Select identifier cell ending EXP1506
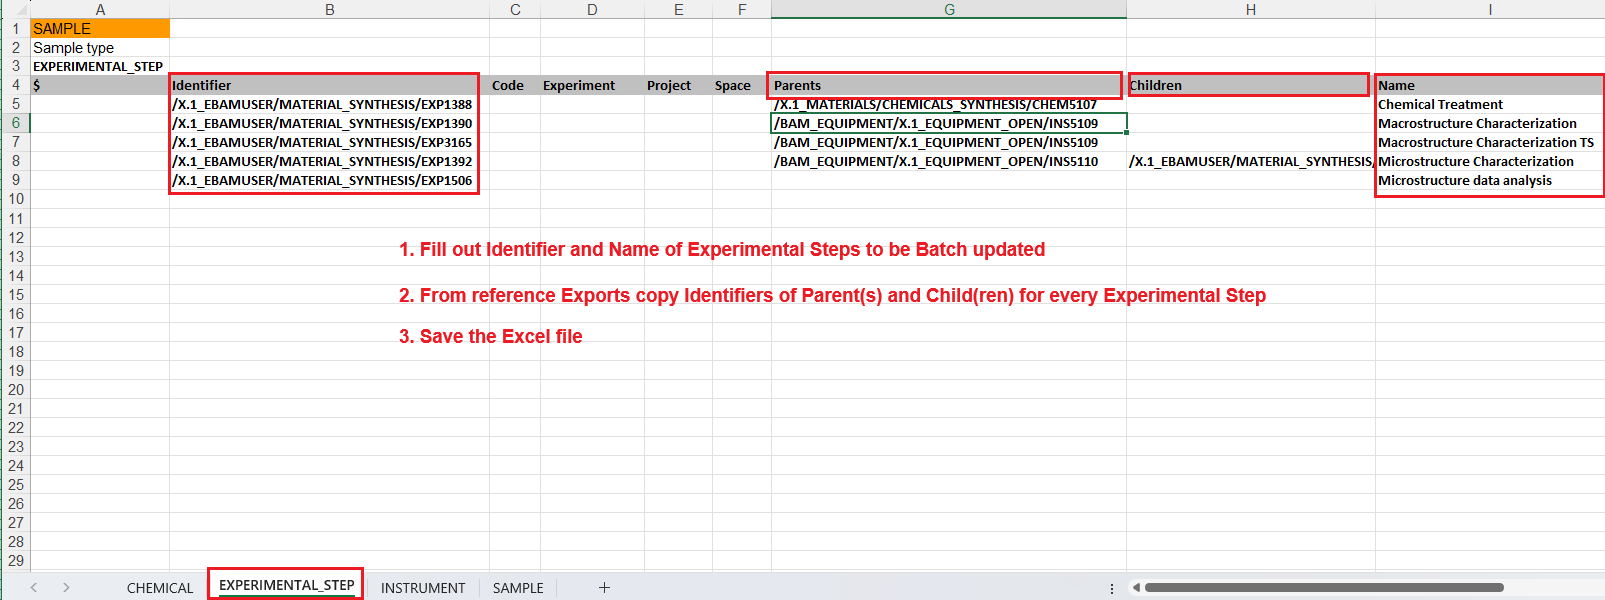This screenshot has width=1605, height=600. (330, 180)
